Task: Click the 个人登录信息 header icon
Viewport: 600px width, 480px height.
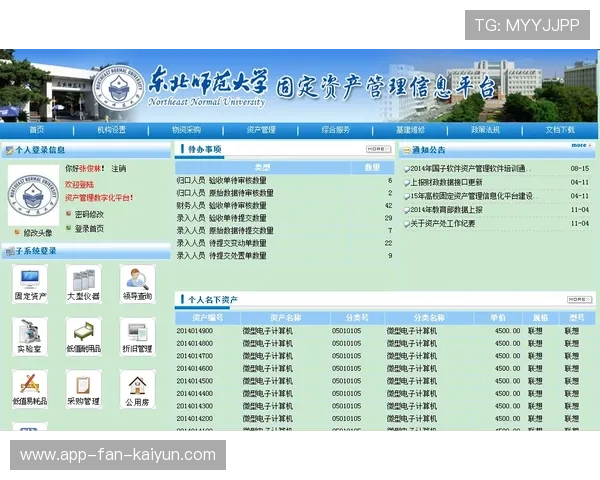Action: click(8, 150)
